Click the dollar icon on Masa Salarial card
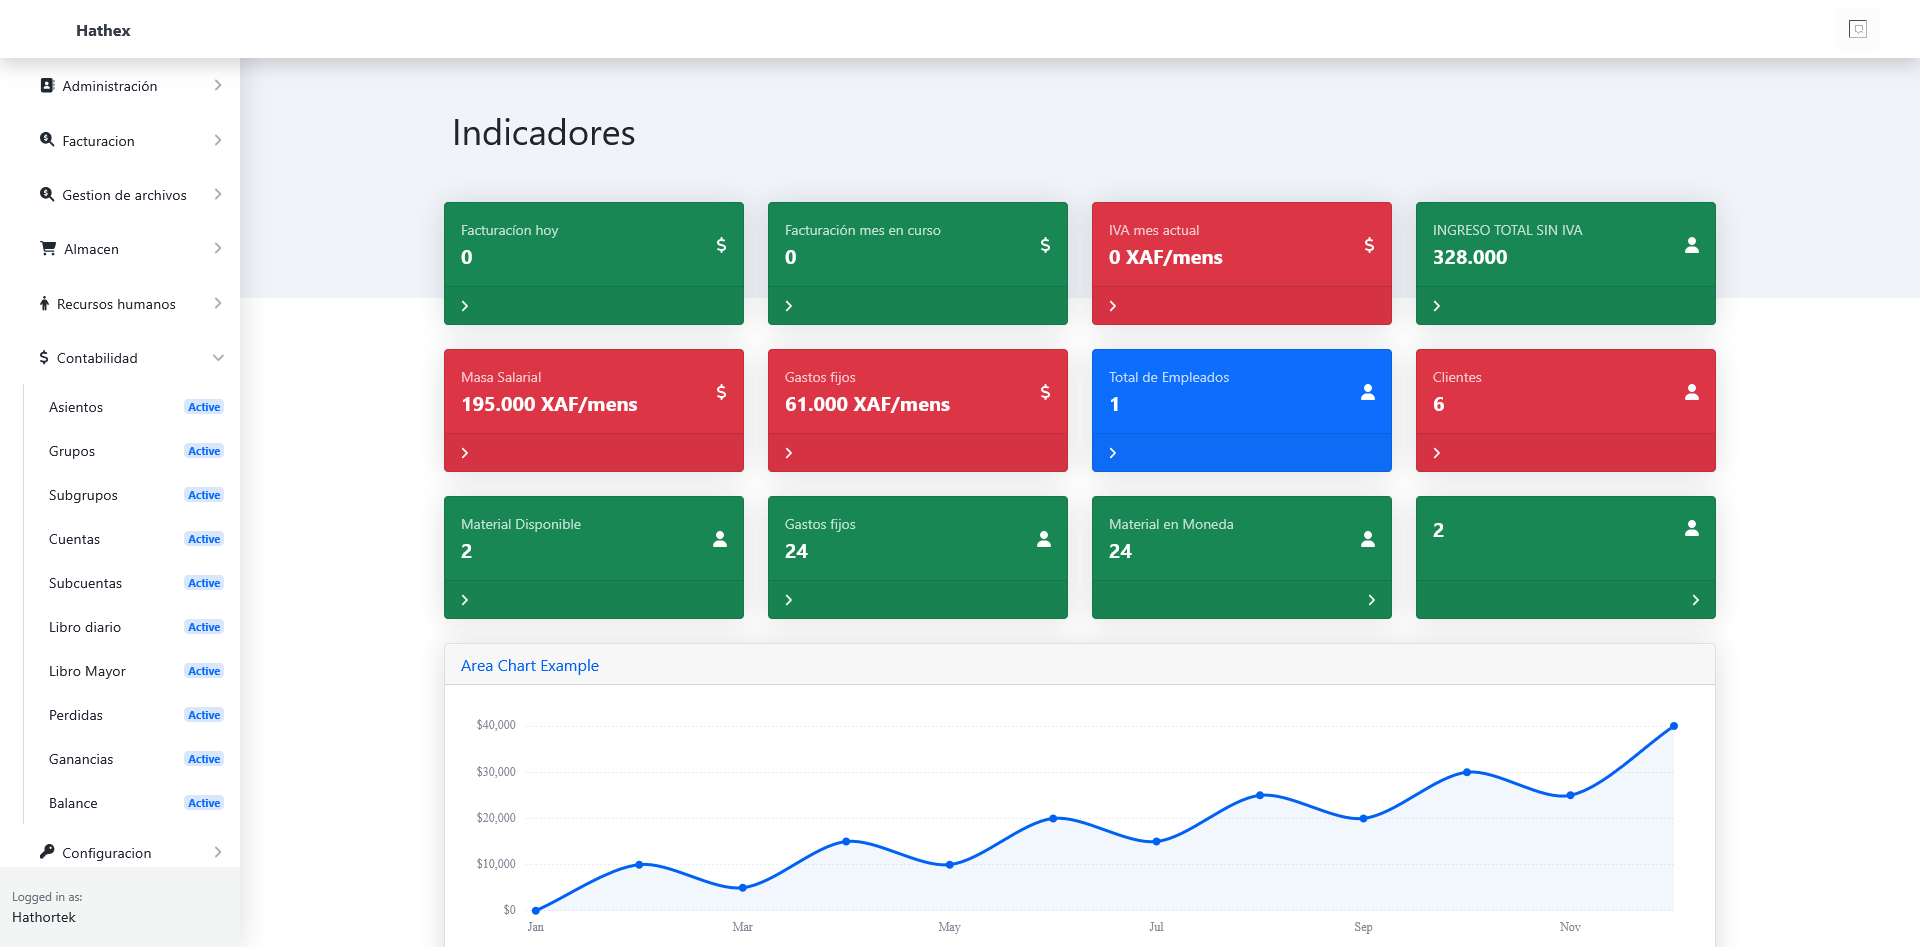1920x947 pixels. coord(721,392)
